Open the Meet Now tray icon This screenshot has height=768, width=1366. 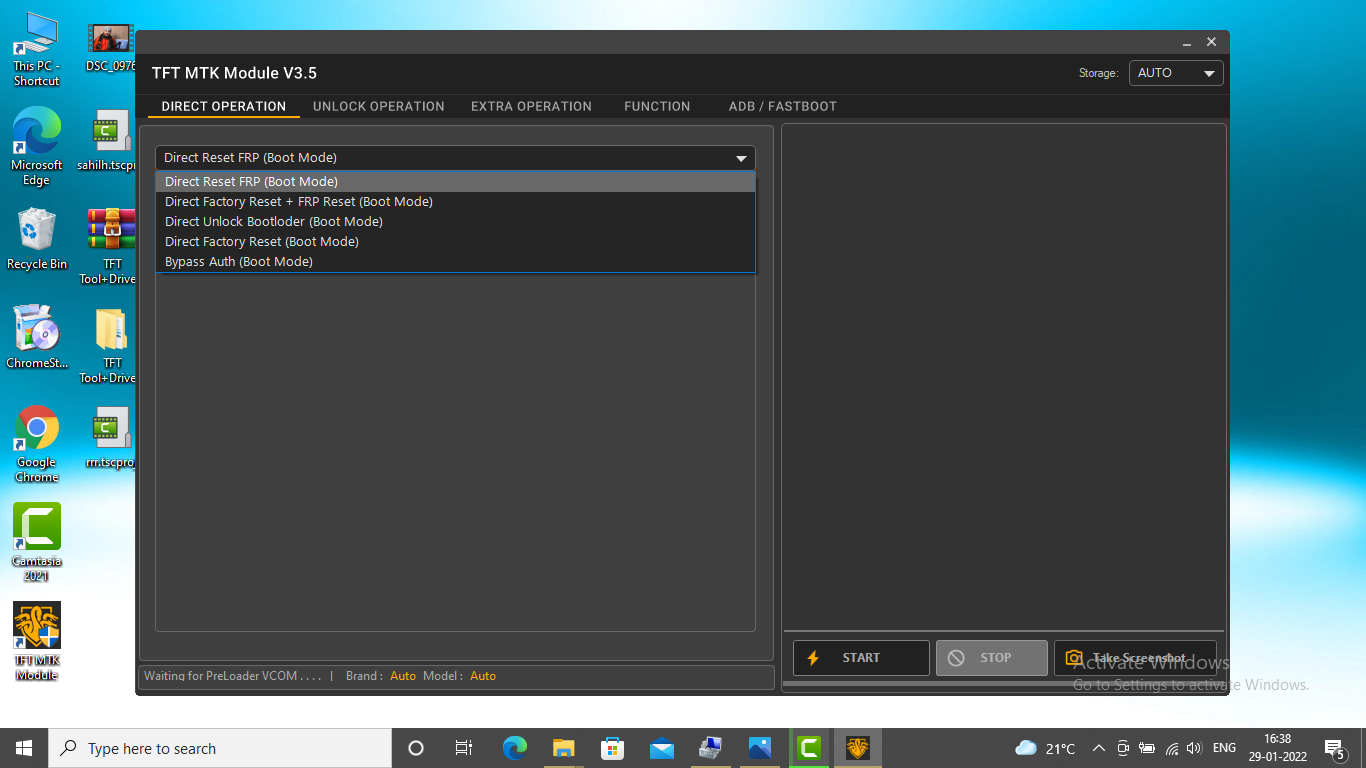[x=1123, y=748]
